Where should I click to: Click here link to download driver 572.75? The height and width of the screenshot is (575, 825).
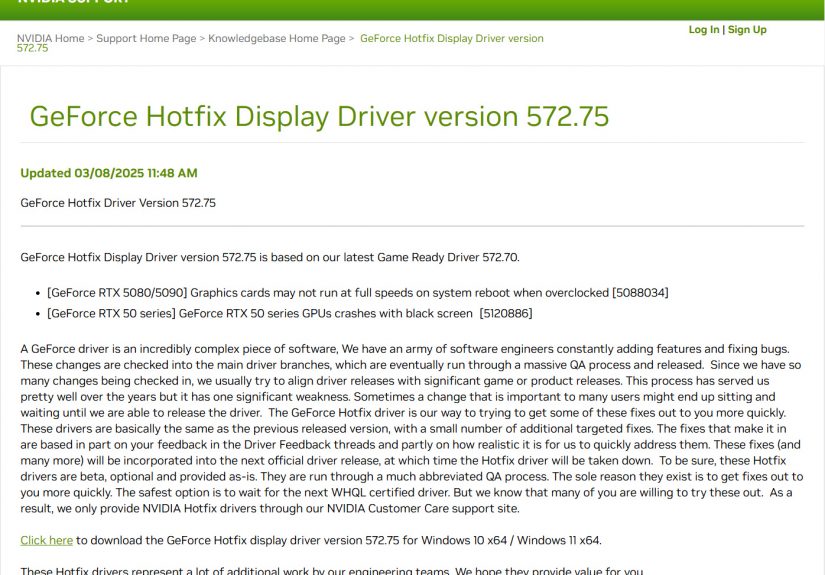tap(46, 540)
